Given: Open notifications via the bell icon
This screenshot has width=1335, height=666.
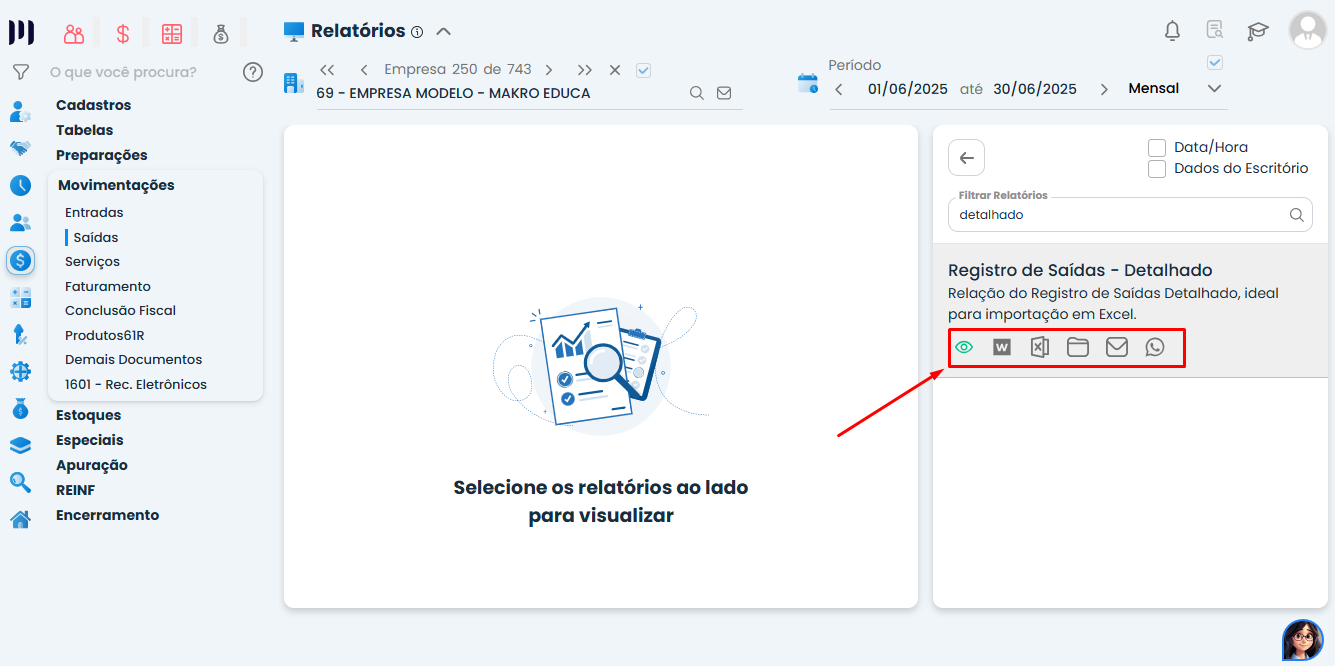Looking at the screenshot, I should [x=1171, y=31].
